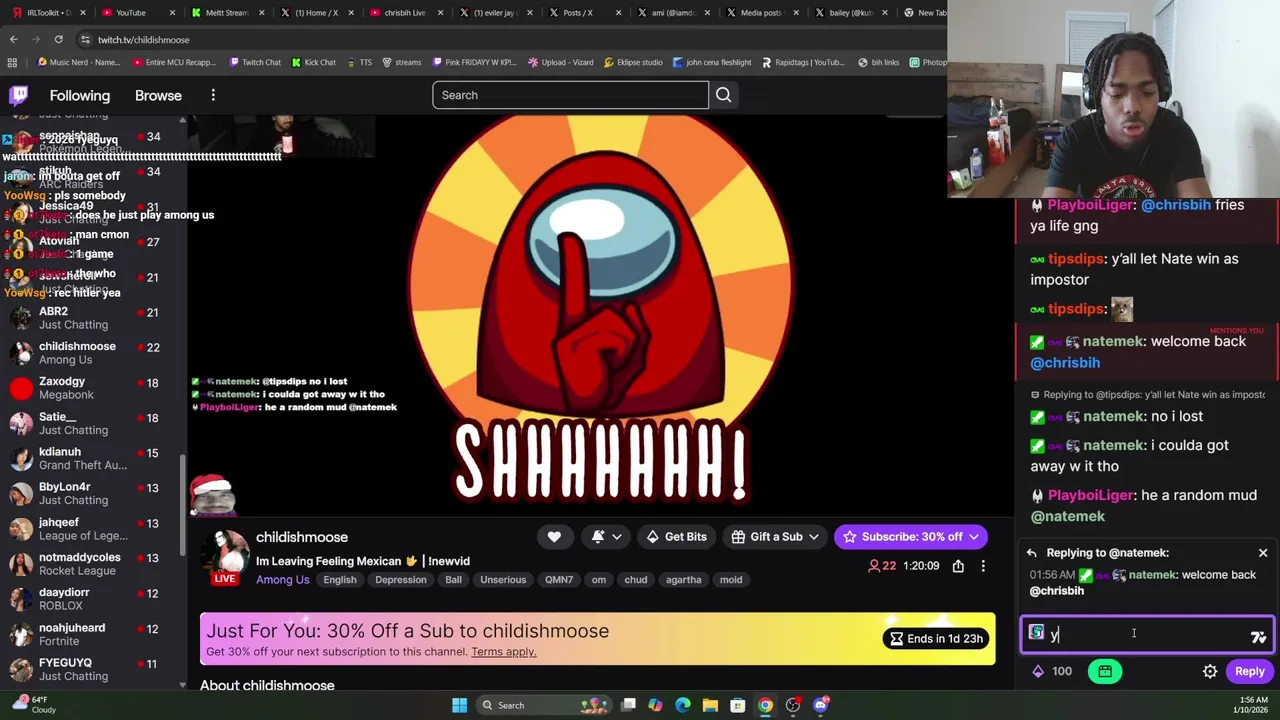
Task: Click the sidebar scrollbar down arrow
Action: pyautogui.click(x=182, y=685)
